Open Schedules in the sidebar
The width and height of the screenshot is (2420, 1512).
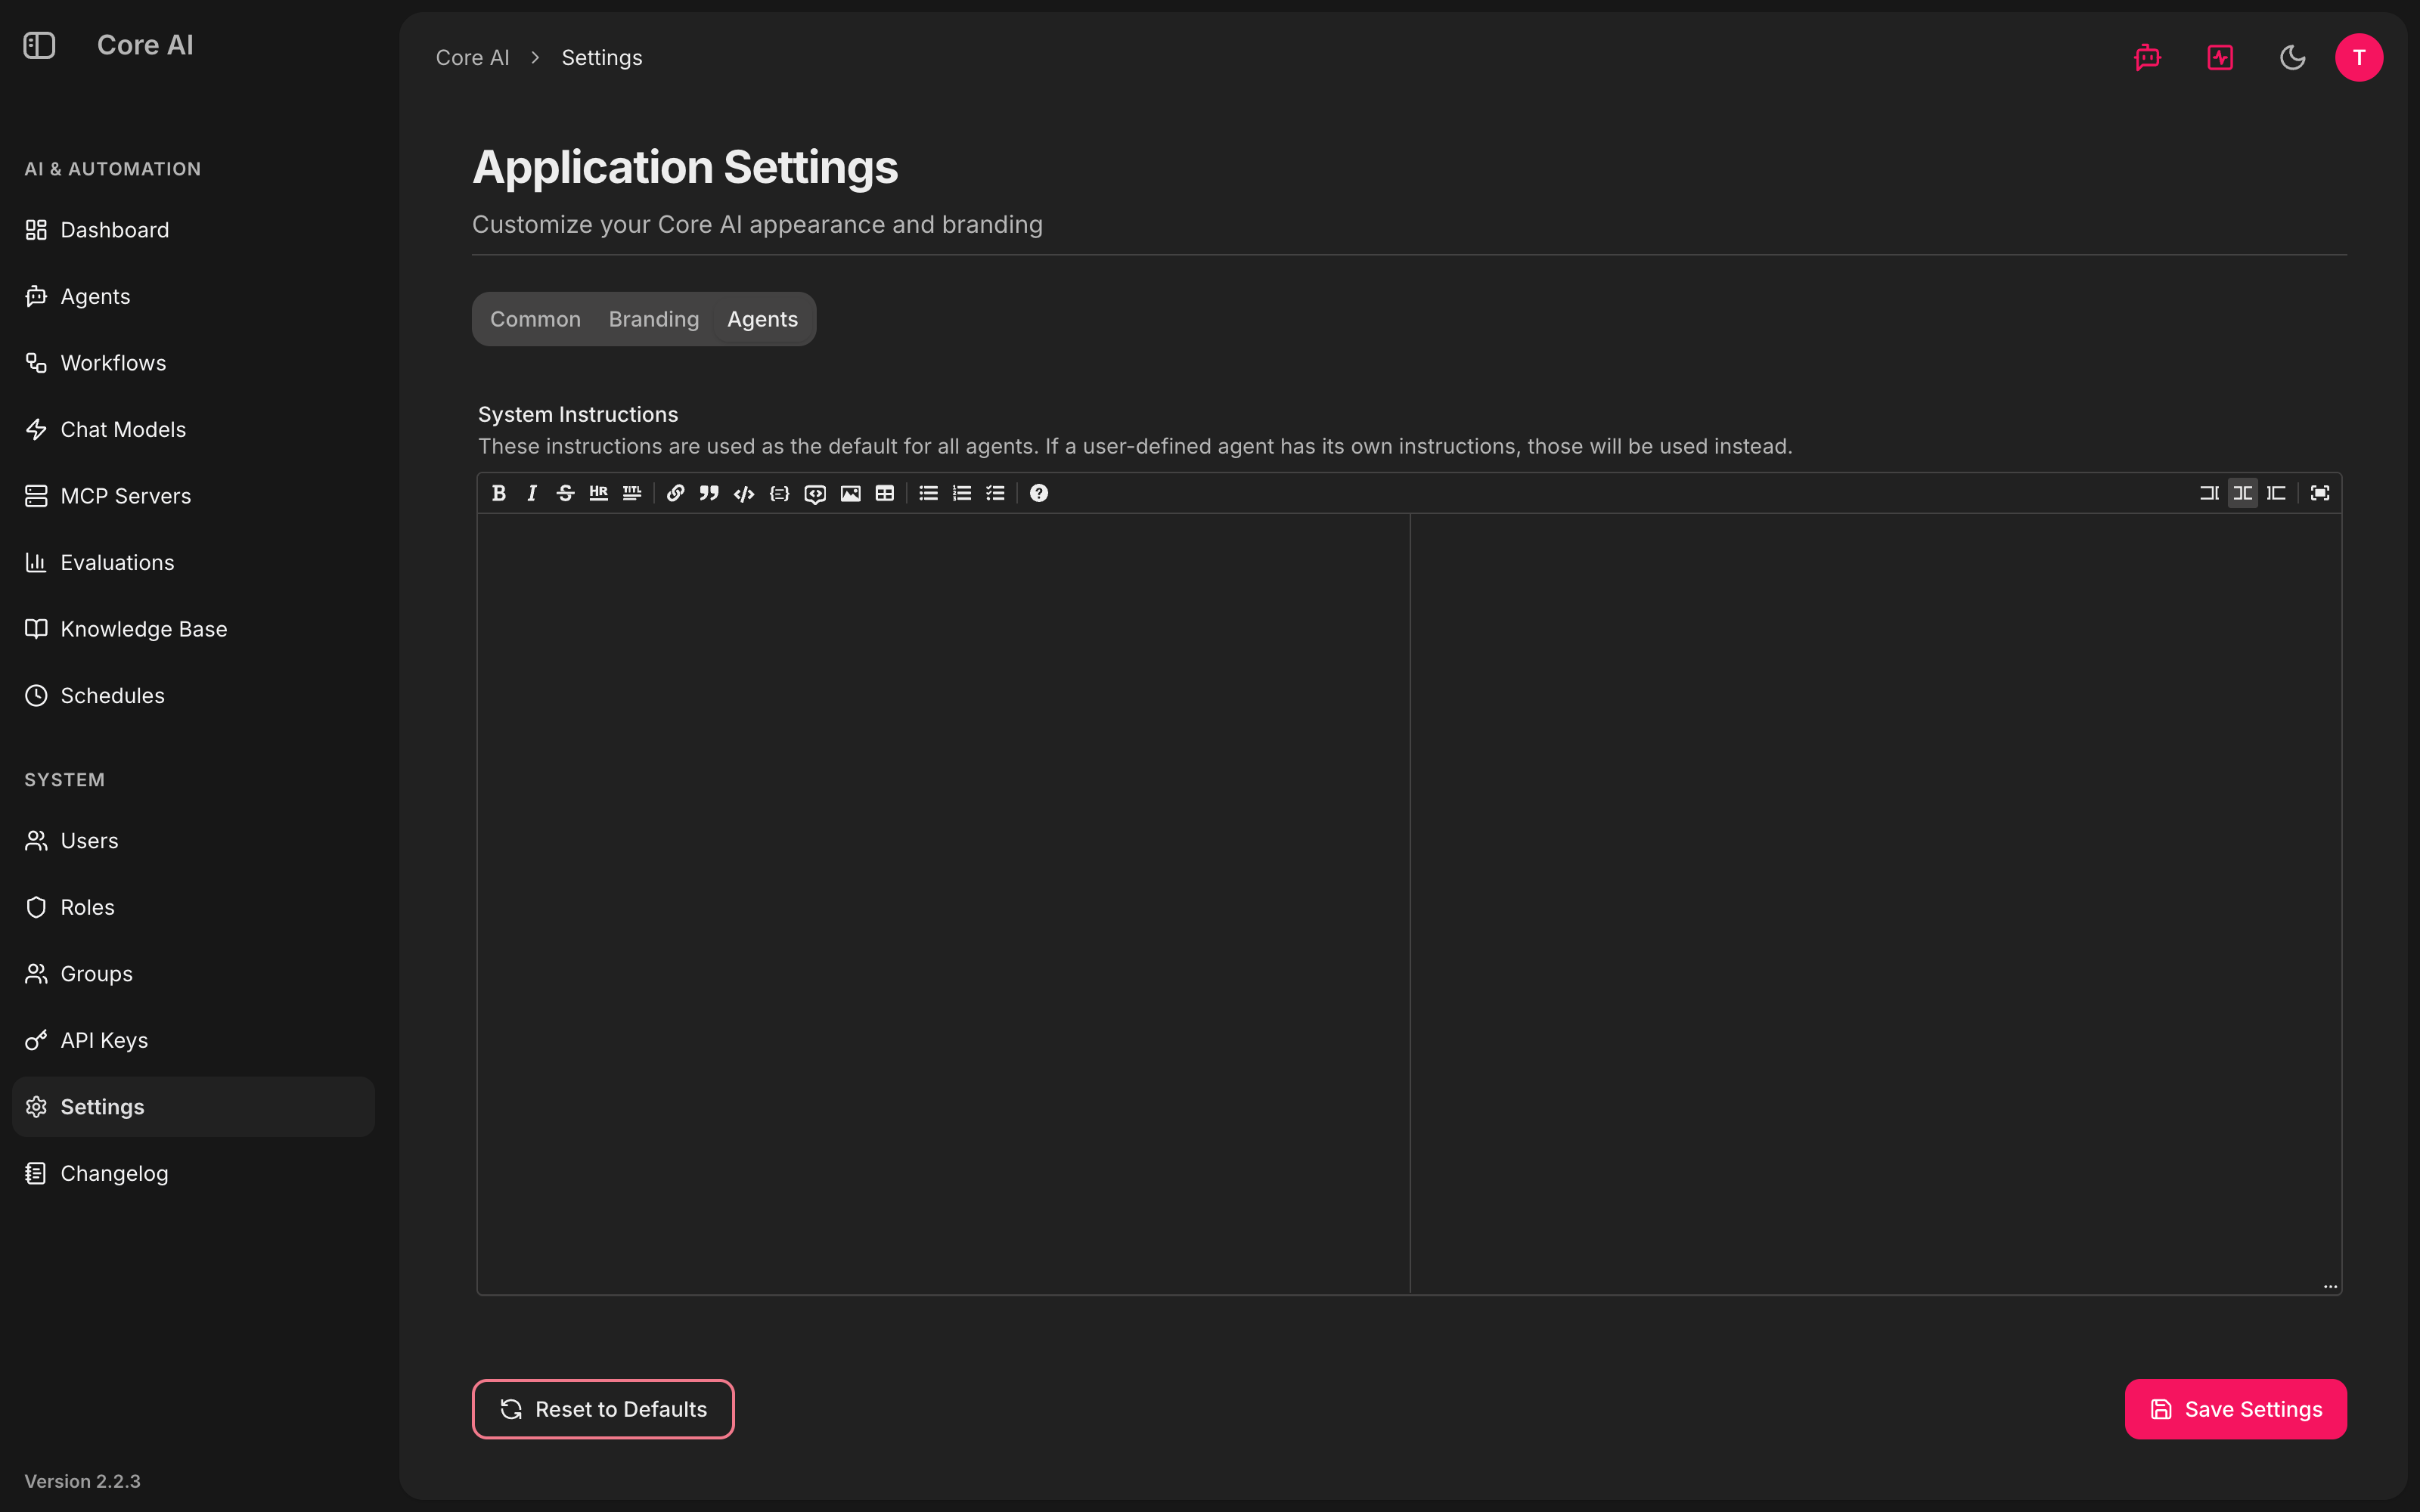193,695
